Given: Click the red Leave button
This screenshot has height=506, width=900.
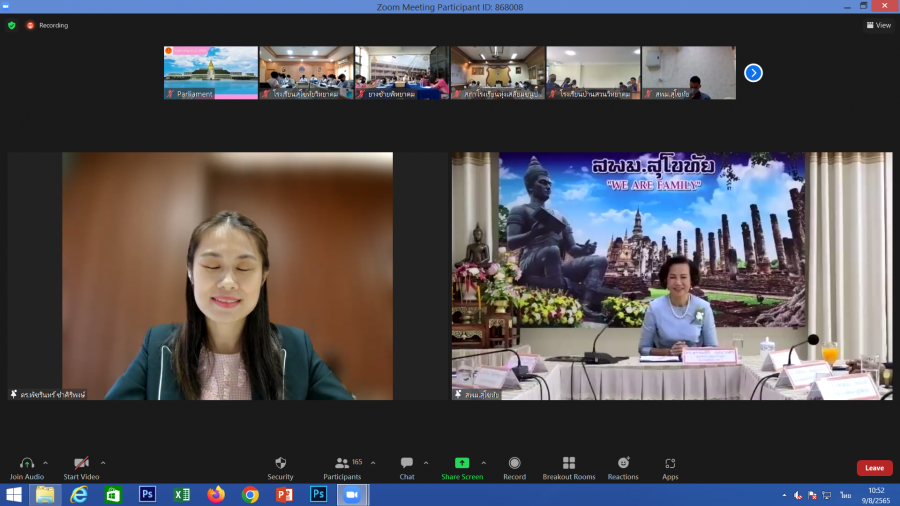Looking at the screenshot, I should point(874,468).
